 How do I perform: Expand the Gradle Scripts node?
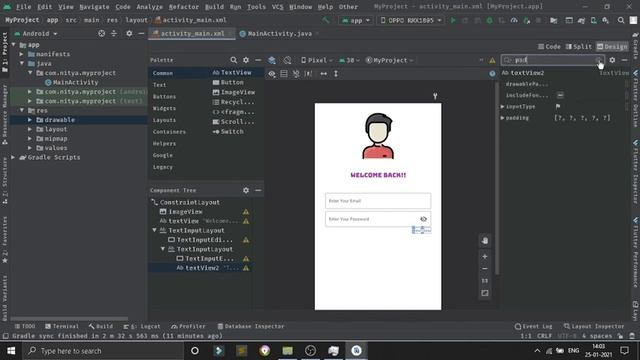pyautogui.click(x=13, y=157)
